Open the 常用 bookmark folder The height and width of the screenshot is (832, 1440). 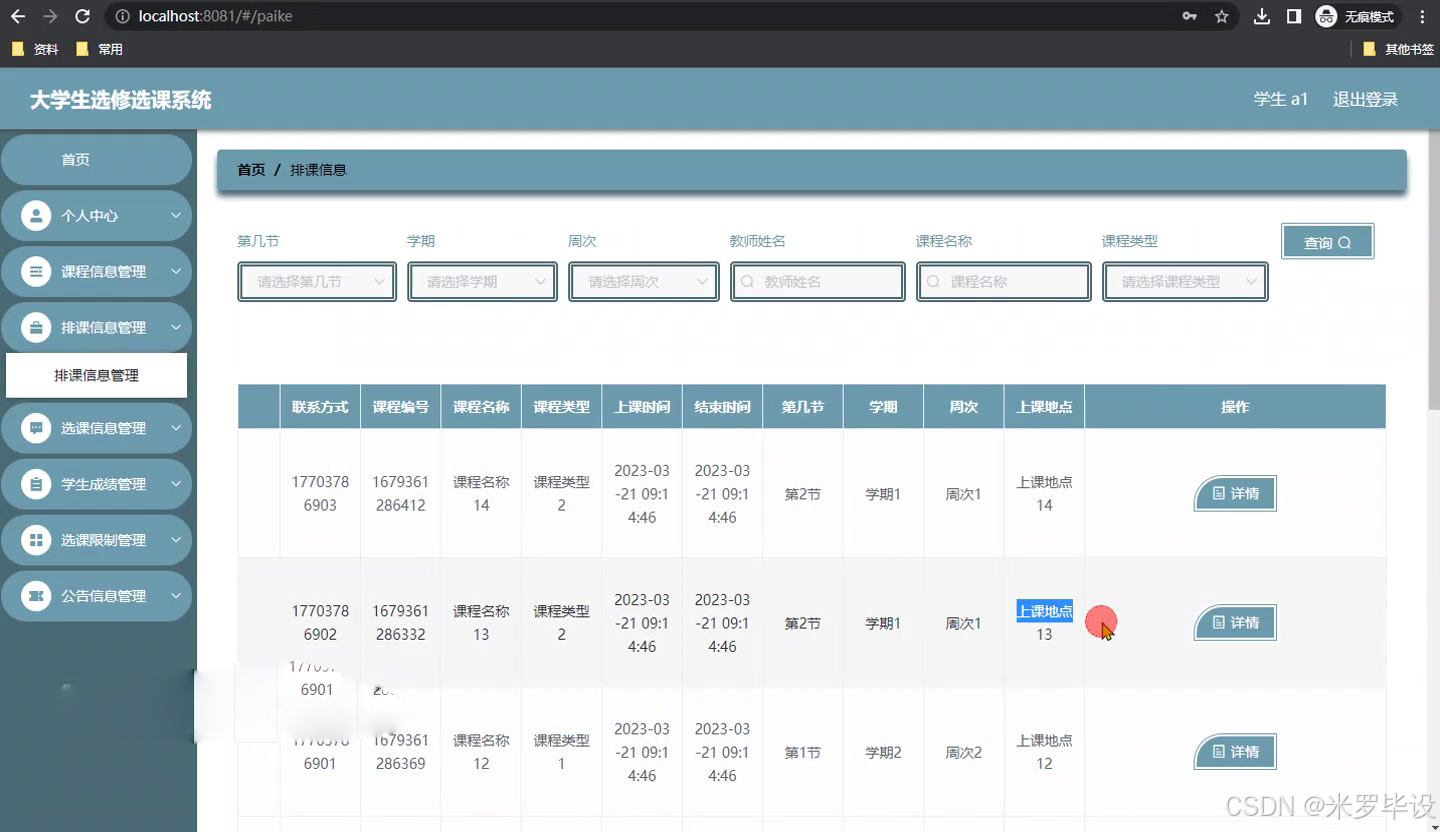tap(99, 49)
